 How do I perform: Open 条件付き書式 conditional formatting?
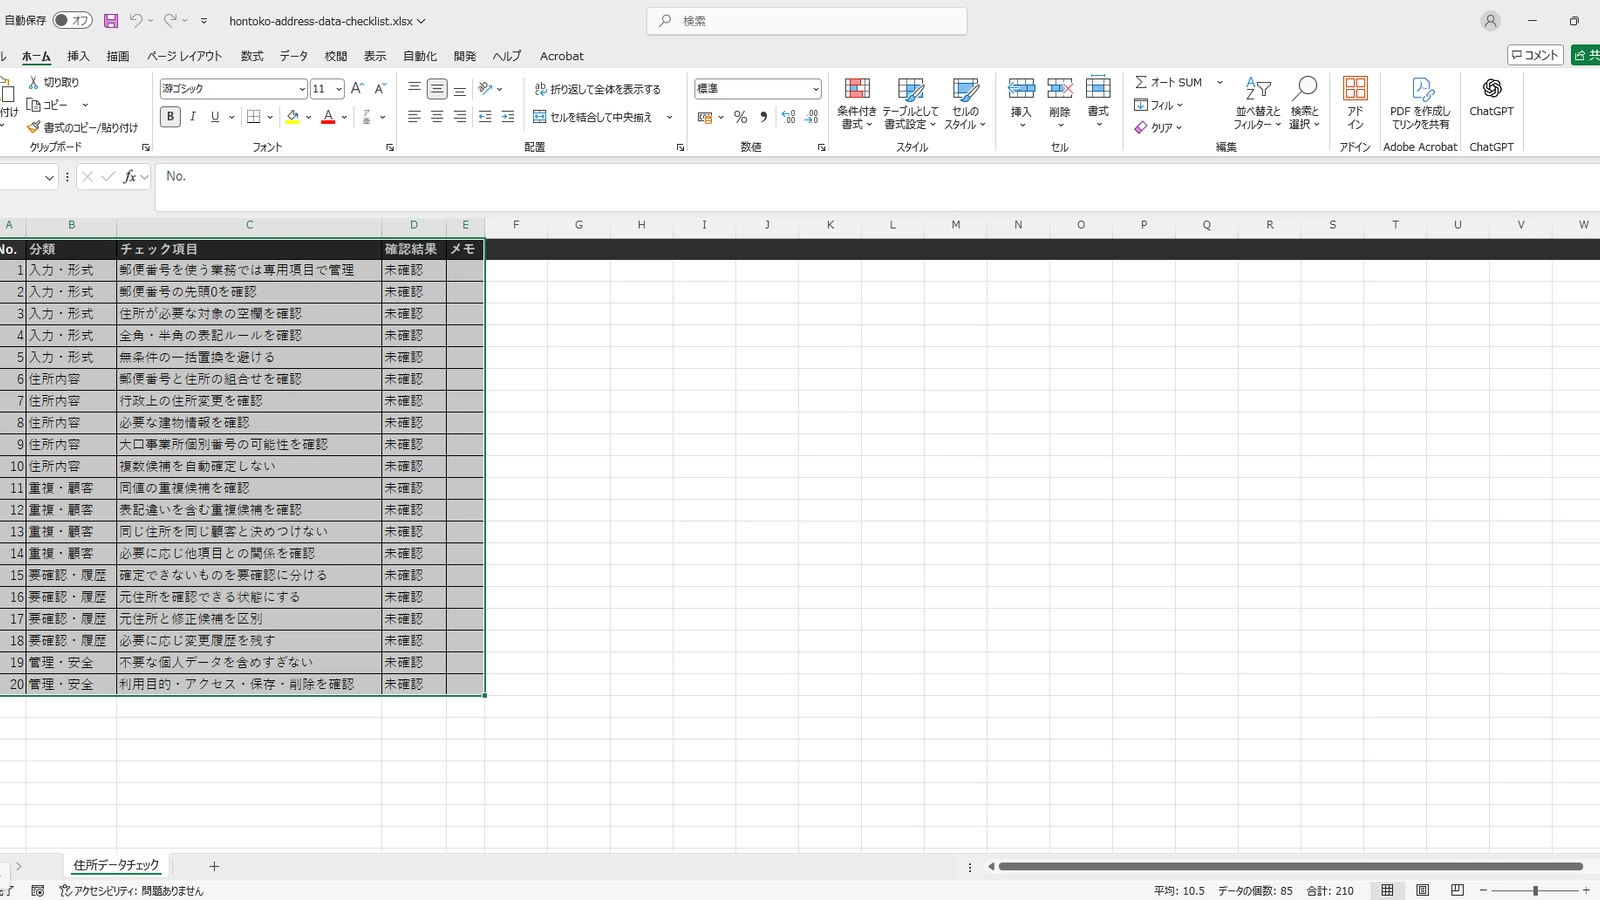pyautogui.click(x=857, y=103)
